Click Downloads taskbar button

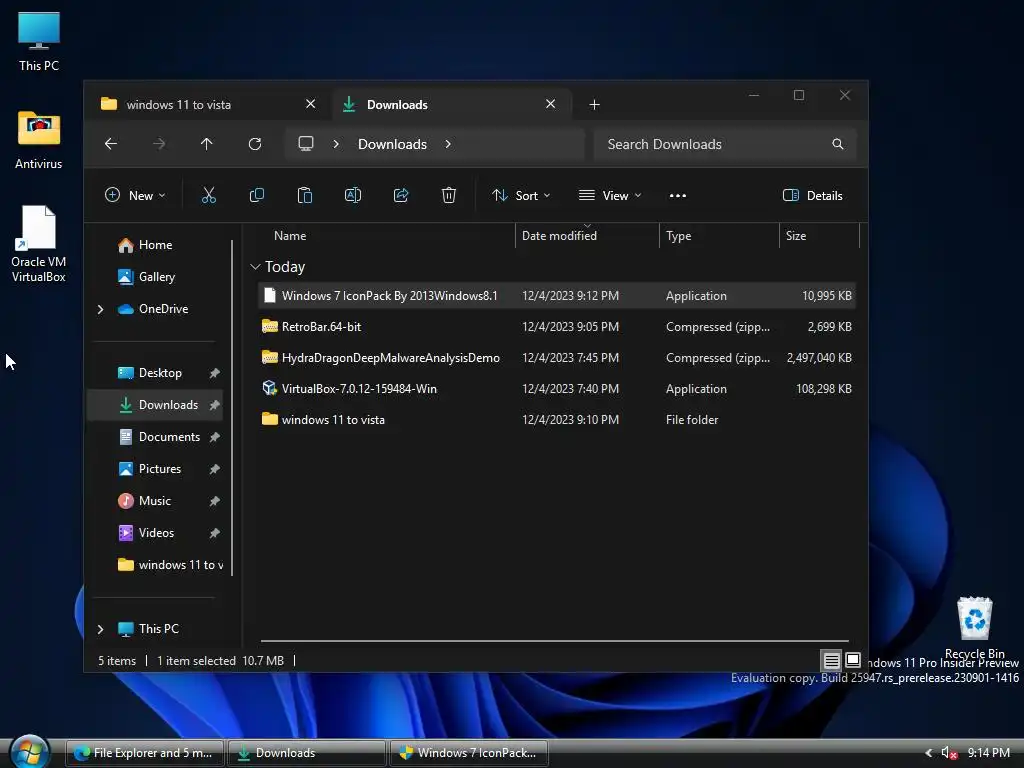point(306,753)
